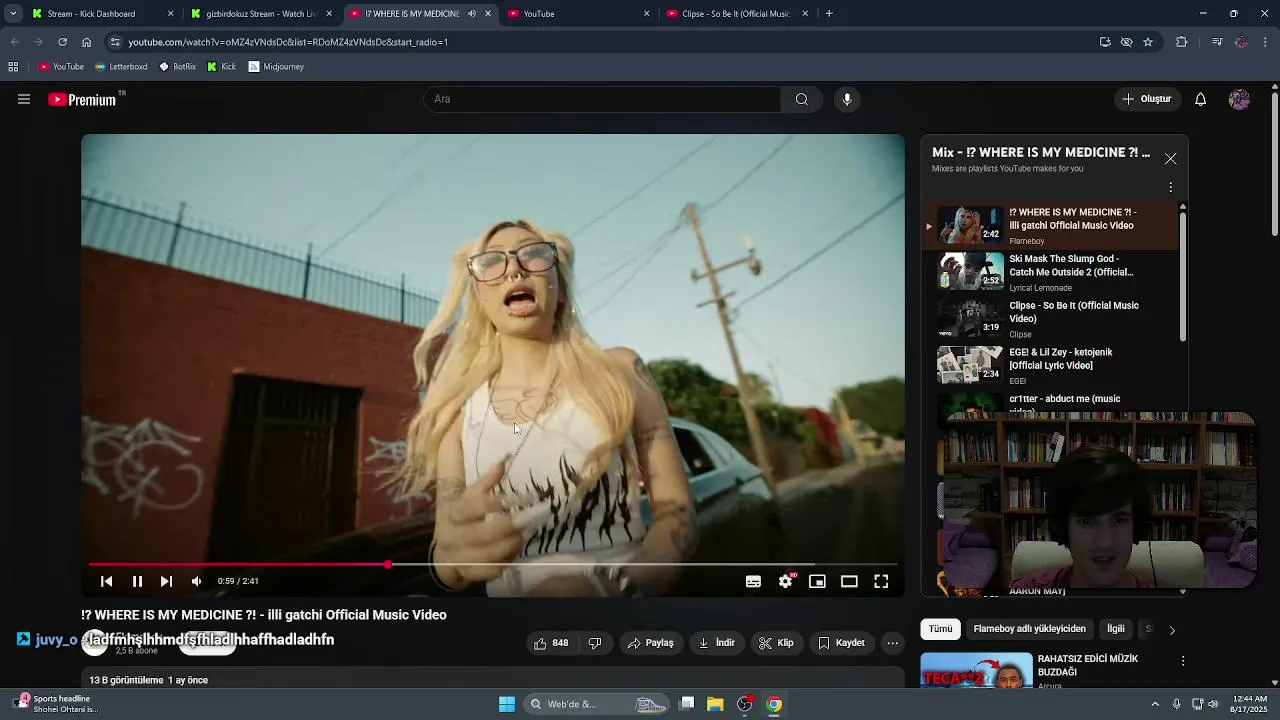The height and width of the screenshot is (720, 1280).
Task: Go to YouTube Premium home logo
Action: 85,99
